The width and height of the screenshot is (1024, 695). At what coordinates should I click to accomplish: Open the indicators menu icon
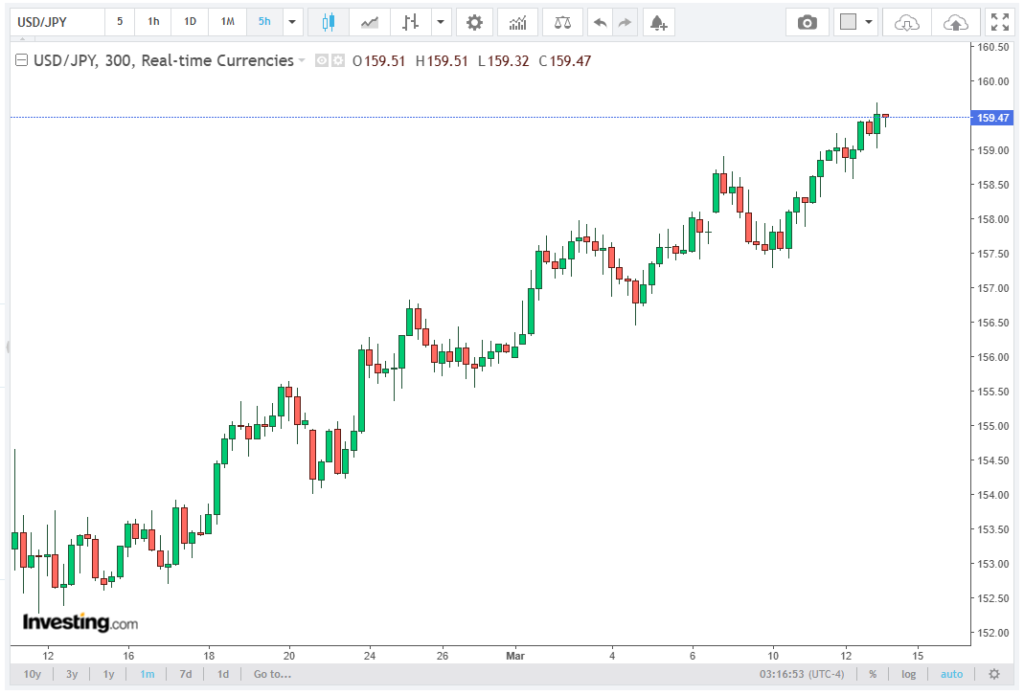pyautogui.click(x=517, y=22)
